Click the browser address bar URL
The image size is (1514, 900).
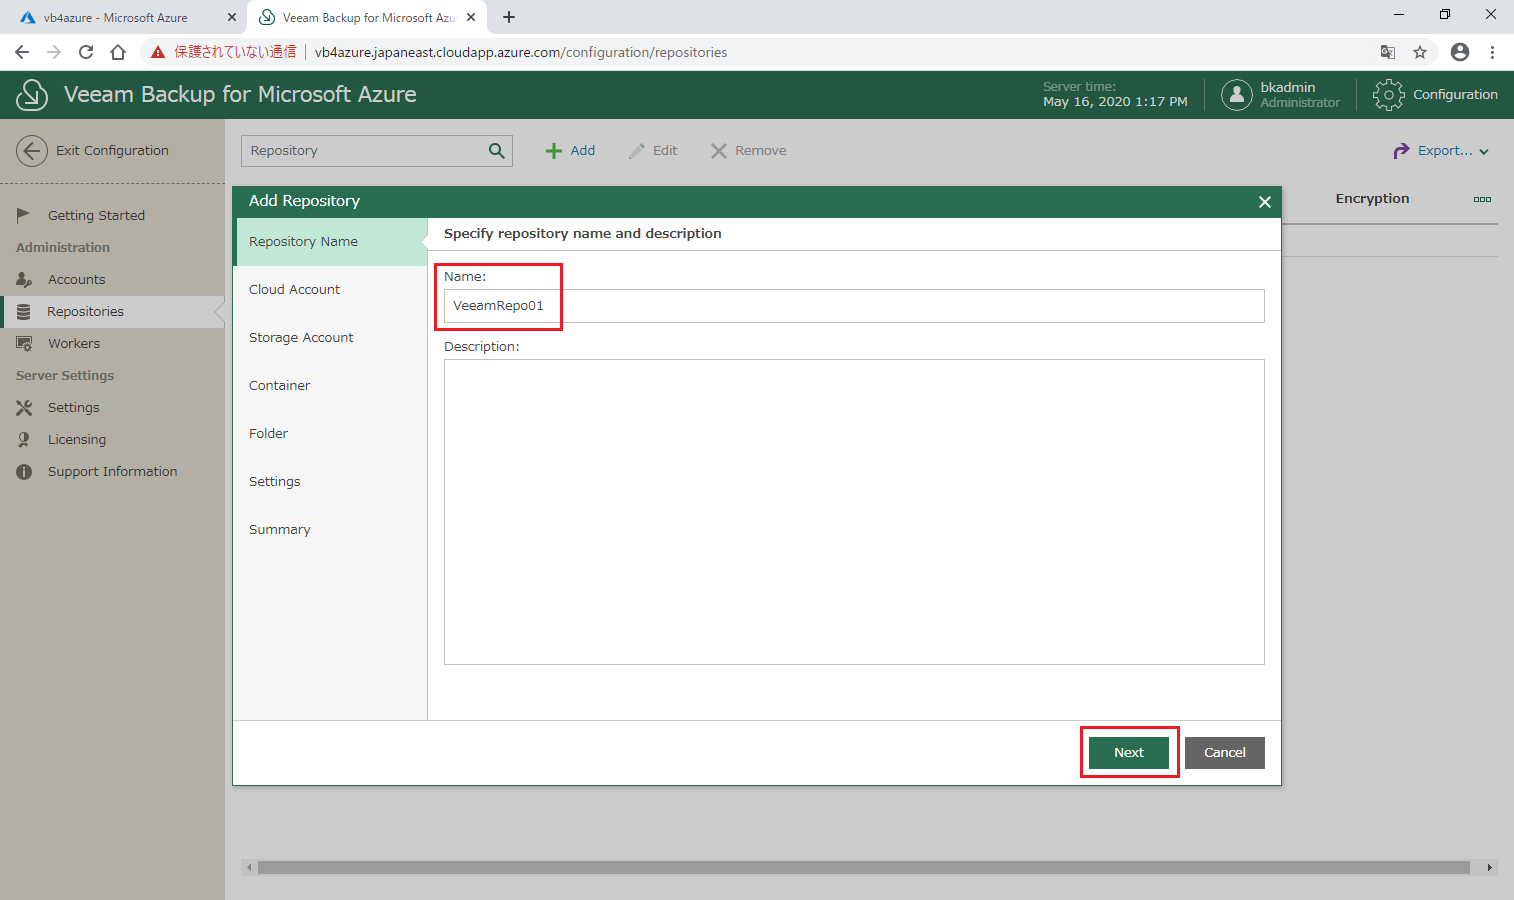click(x=521, y=52)
